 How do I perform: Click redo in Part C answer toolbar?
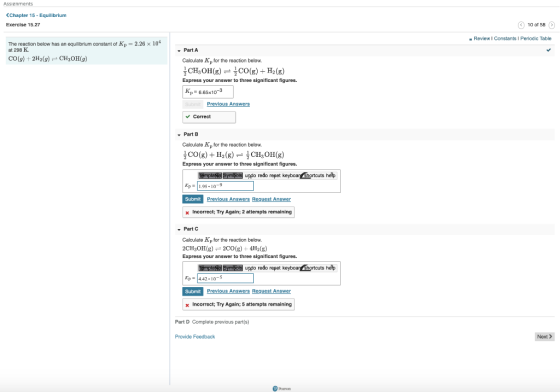click(x=263, y=268)
